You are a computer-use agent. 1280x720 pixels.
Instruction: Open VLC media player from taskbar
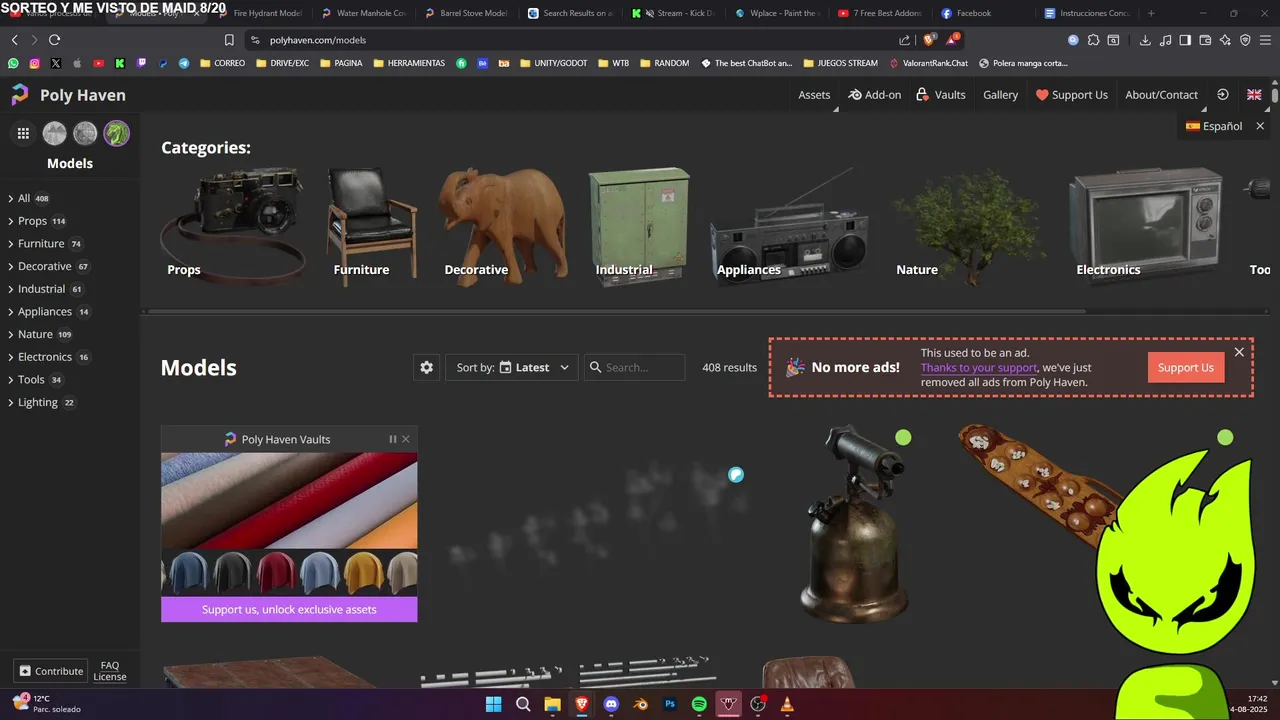pyautogui.click(x=787, y=704)
